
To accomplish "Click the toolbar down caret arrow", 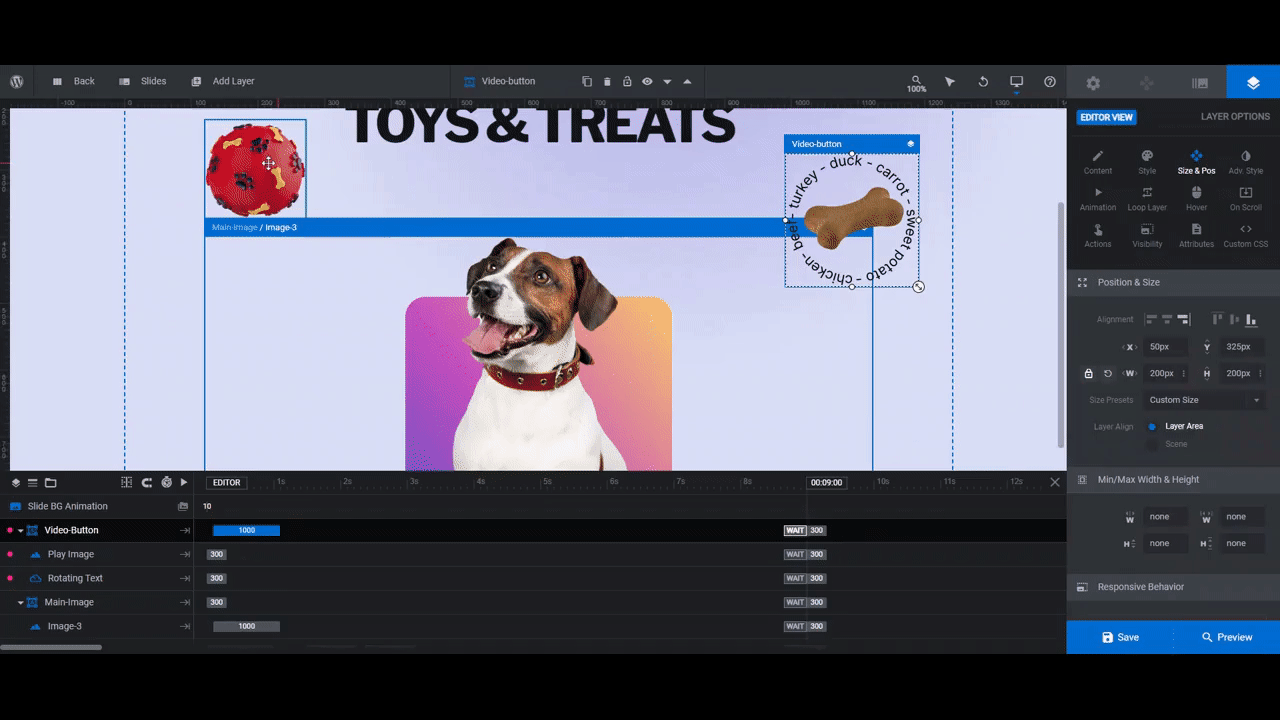I will (667, 81).
